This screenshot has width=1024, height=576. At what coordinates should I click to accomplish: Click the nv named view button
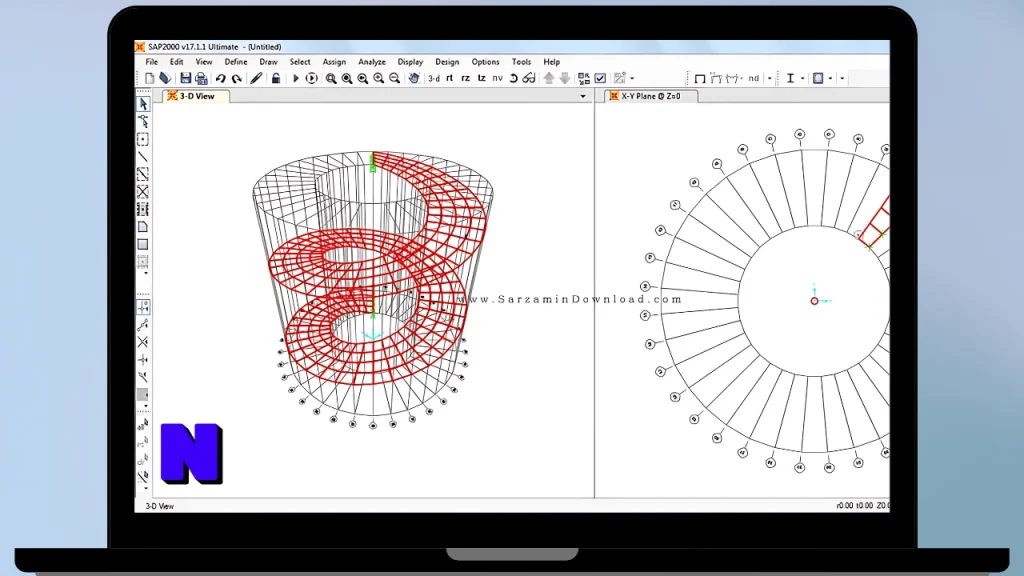(x=498, y=78)
